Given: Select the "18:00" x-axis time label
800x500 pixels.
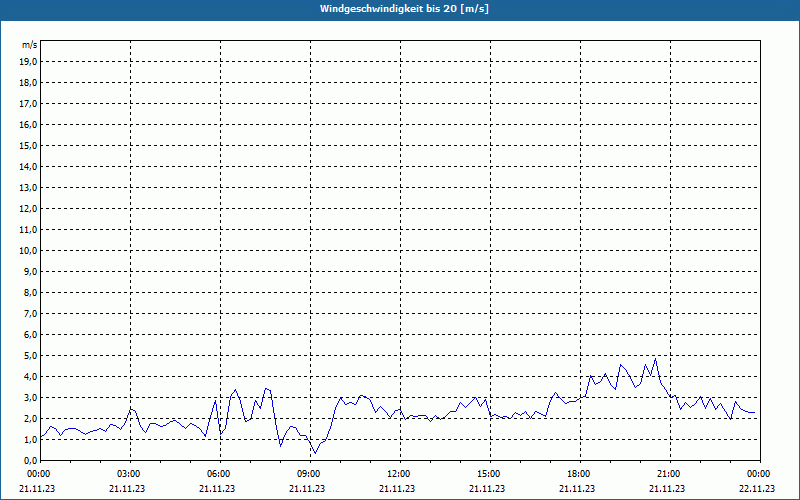Looking at the screenshot, I should click(580, 474).
